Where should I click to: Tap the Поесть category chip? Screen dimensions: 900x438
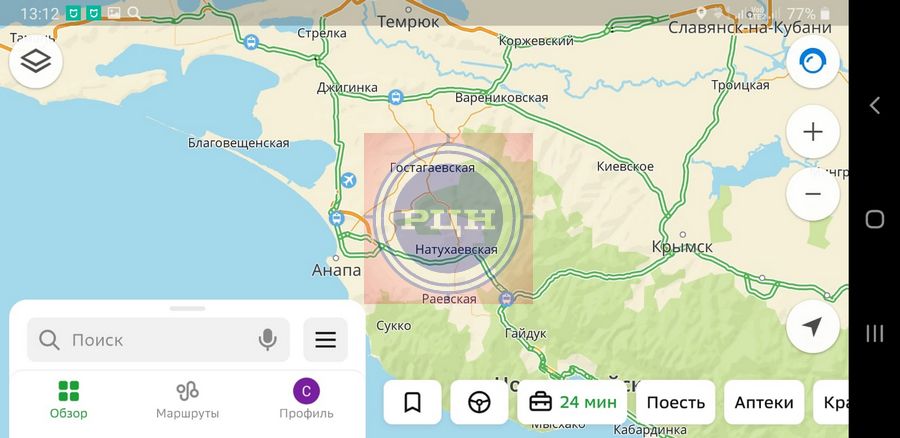(676, 402)
